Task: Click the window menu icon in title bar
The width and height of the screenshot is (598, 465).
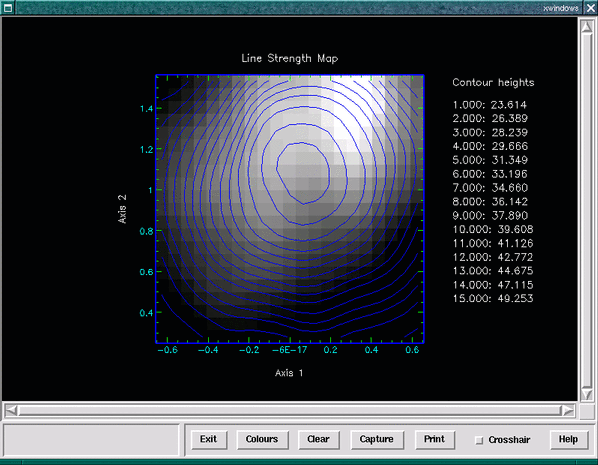Action: [7, 7]
